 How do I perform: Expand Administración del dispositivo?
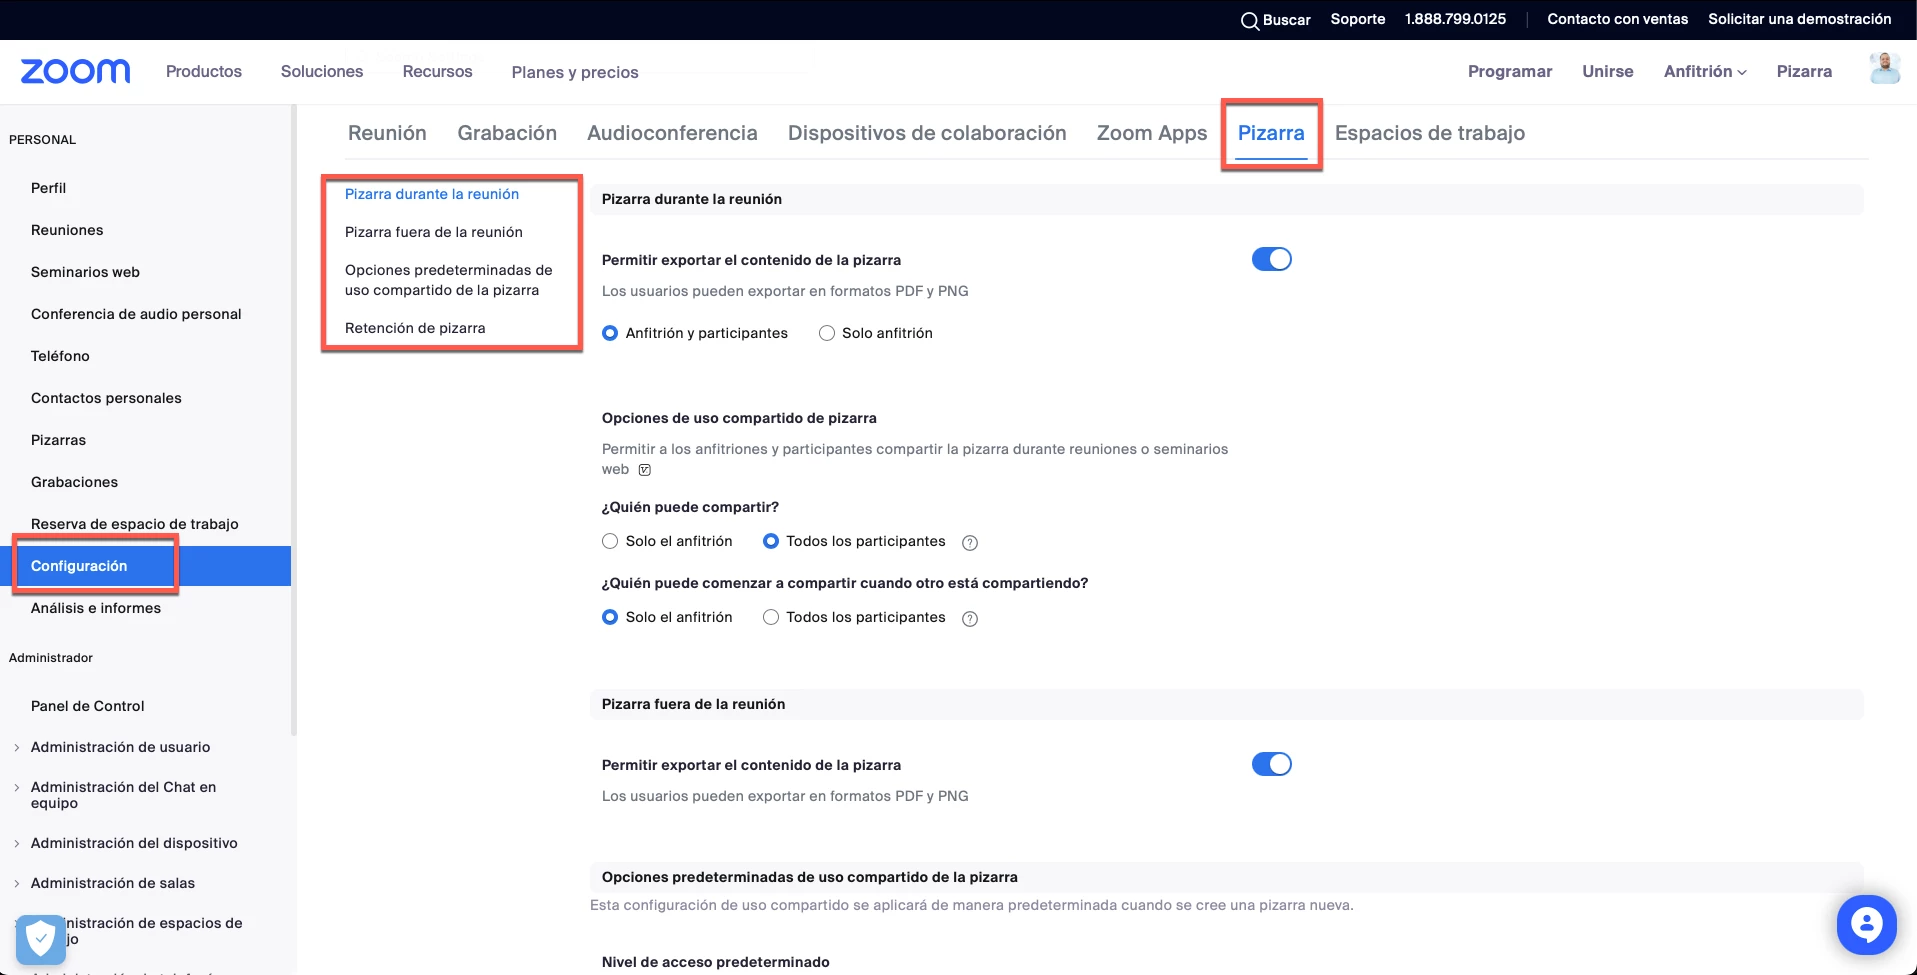click(16, 843)
